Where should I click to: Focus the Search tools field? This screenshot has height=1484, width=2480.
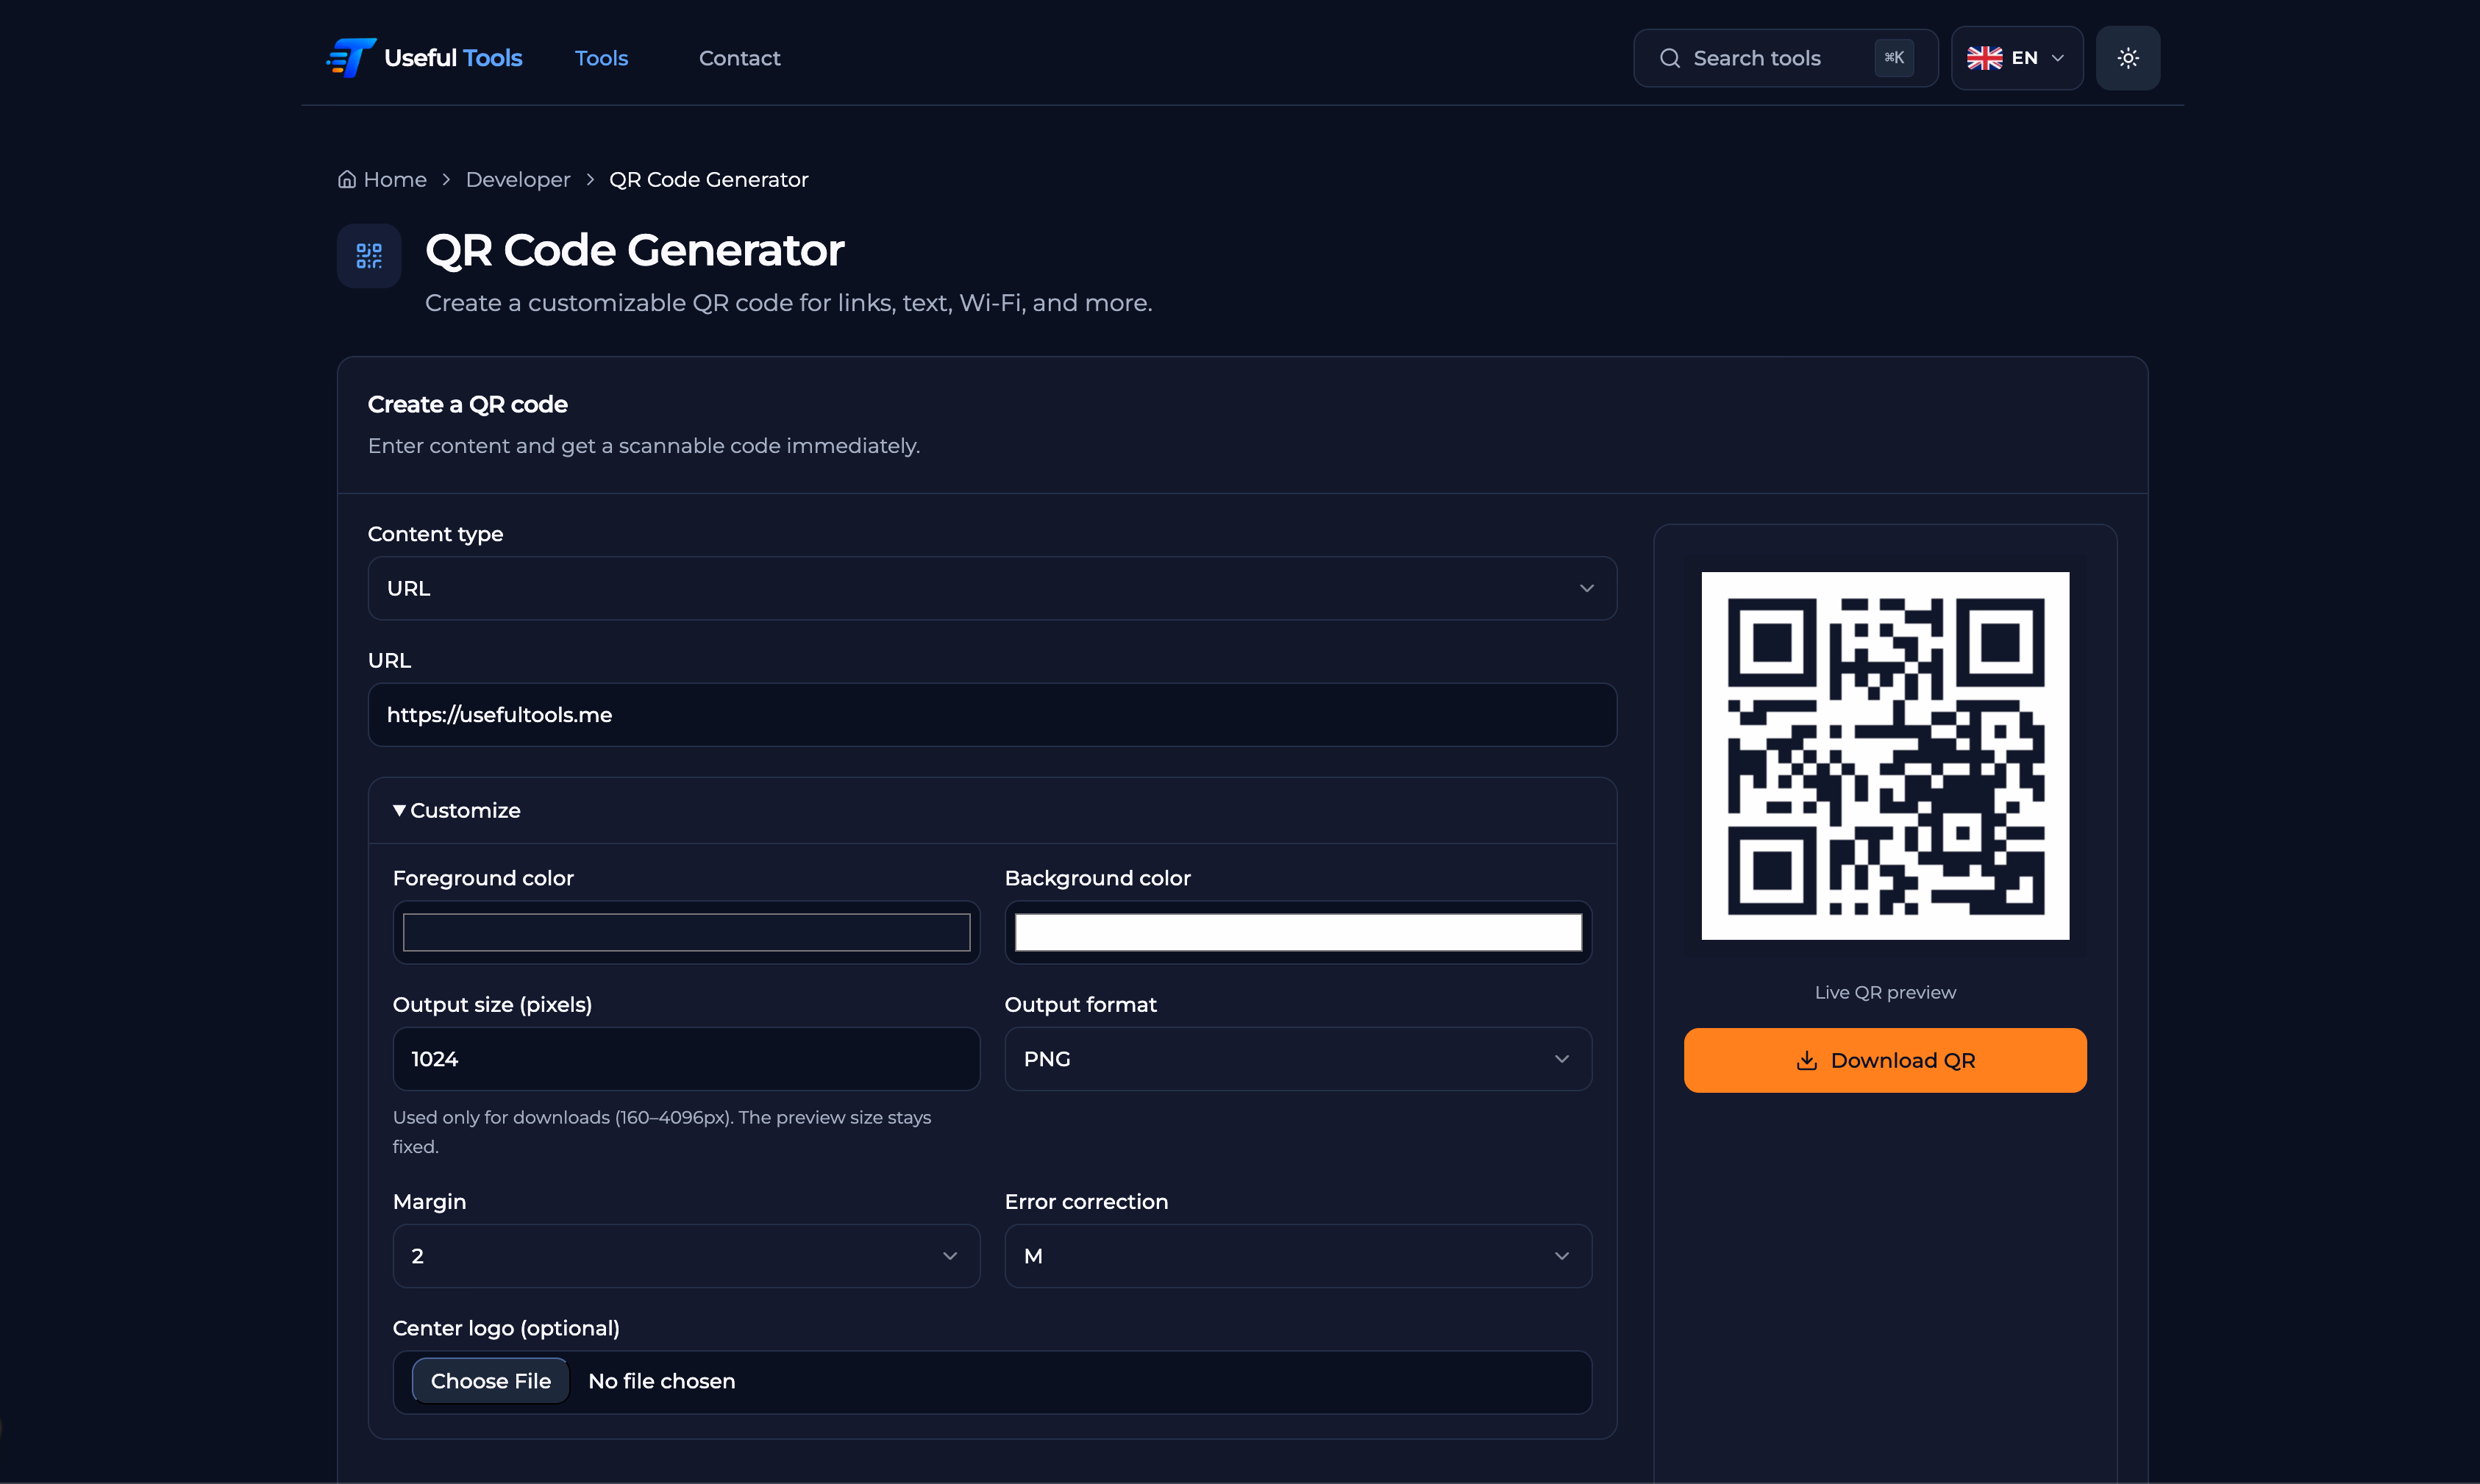click(1785, 58)
